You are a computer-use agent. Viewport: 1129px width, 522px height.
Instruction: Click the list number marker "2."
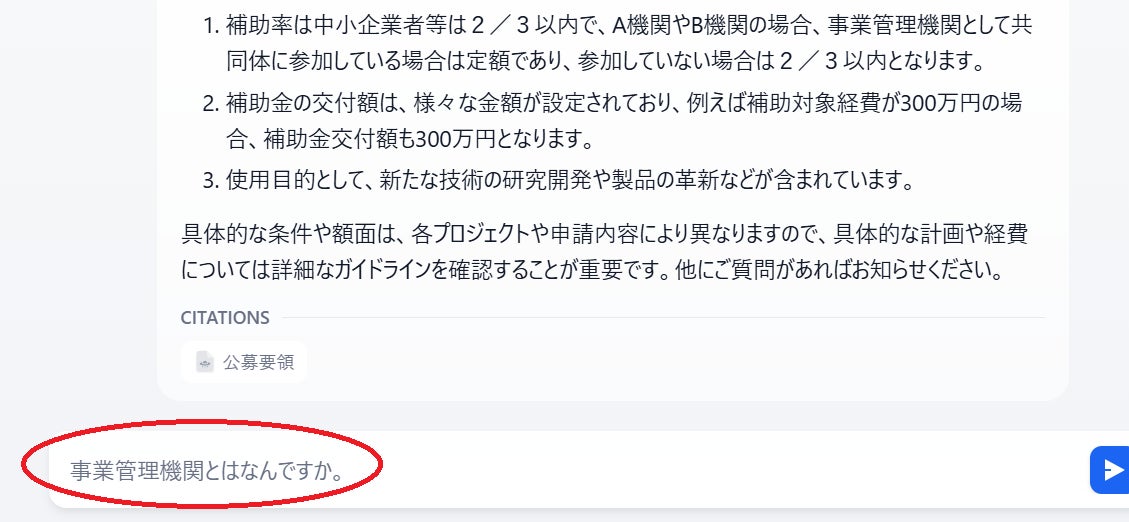pos(211,104)
